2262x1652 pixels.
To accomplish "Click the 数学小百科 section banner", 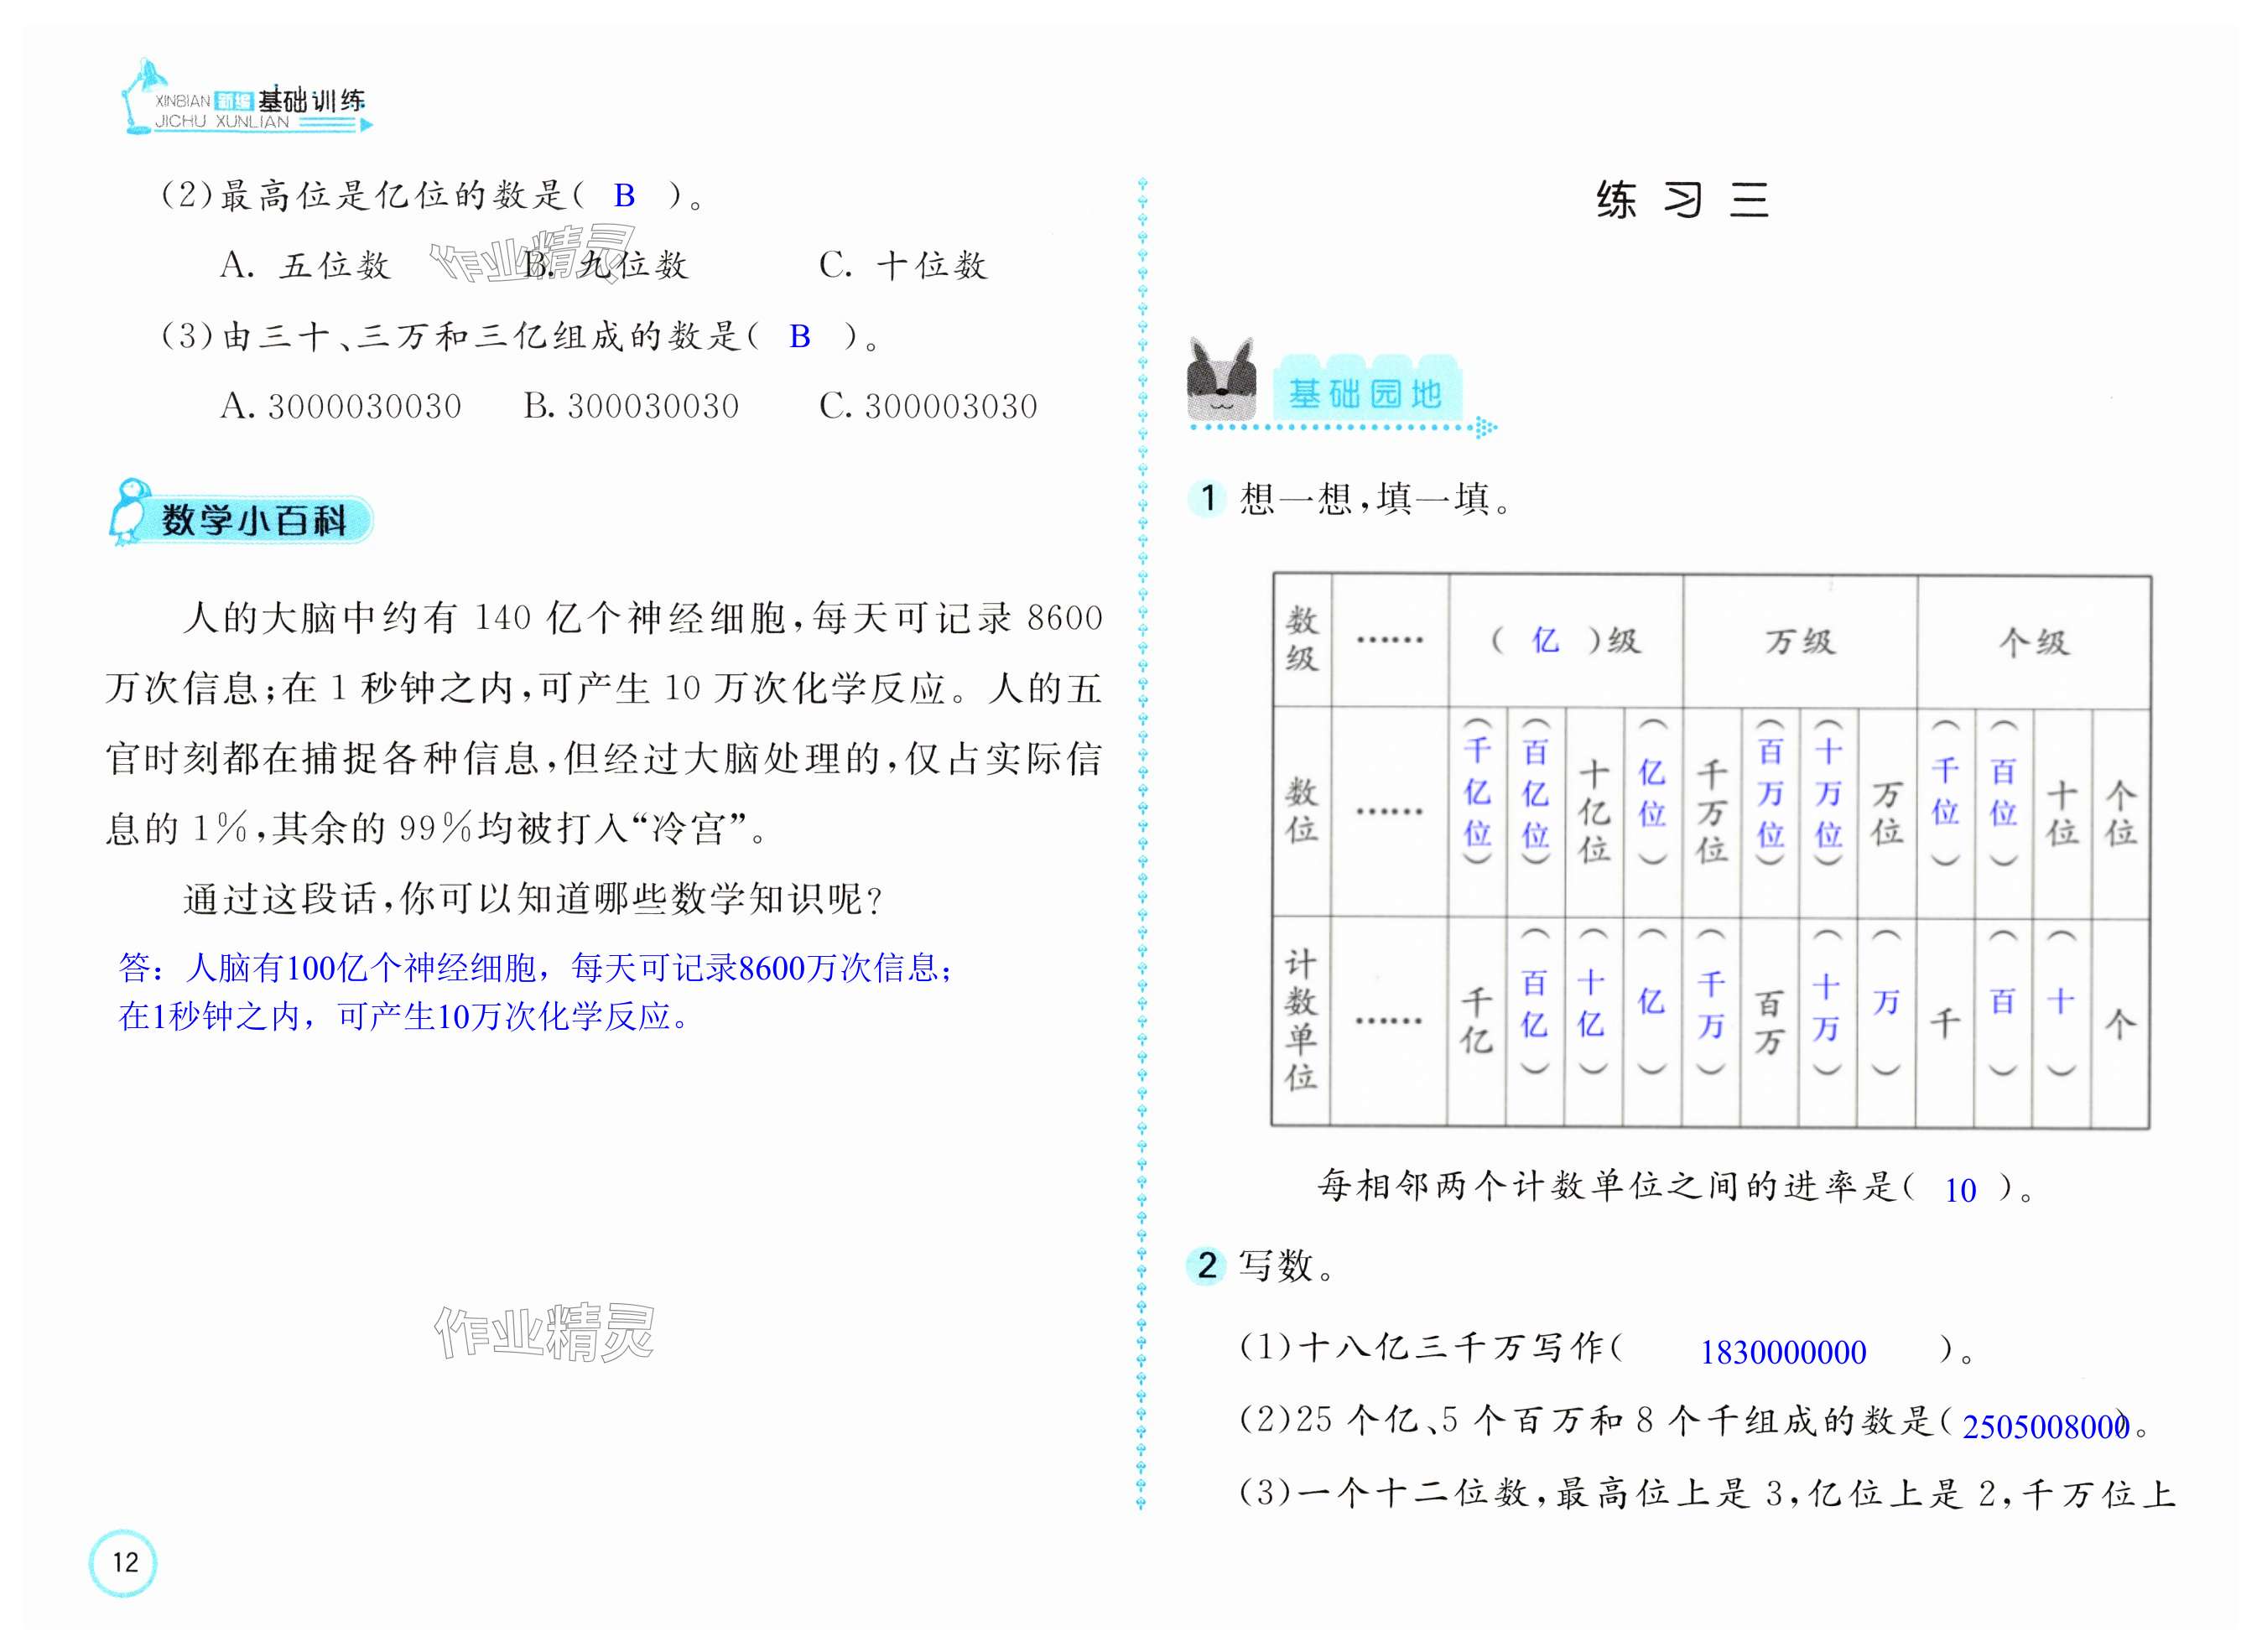I will pyautogui.click(x=255, y=520).
